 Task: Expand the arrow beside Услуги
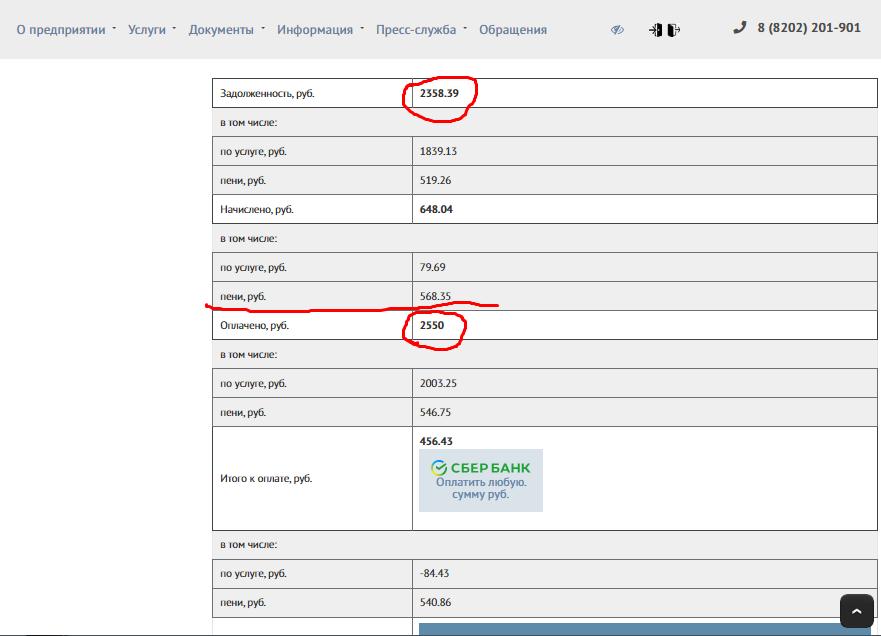click(x=174, y=28)
